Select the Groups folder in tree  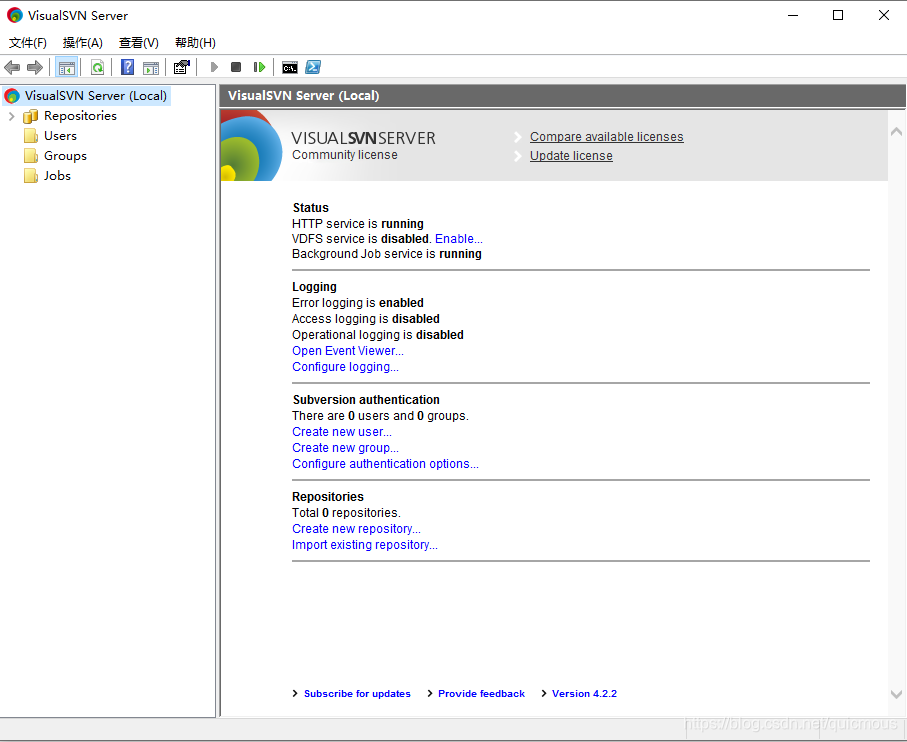click(65, 156)
